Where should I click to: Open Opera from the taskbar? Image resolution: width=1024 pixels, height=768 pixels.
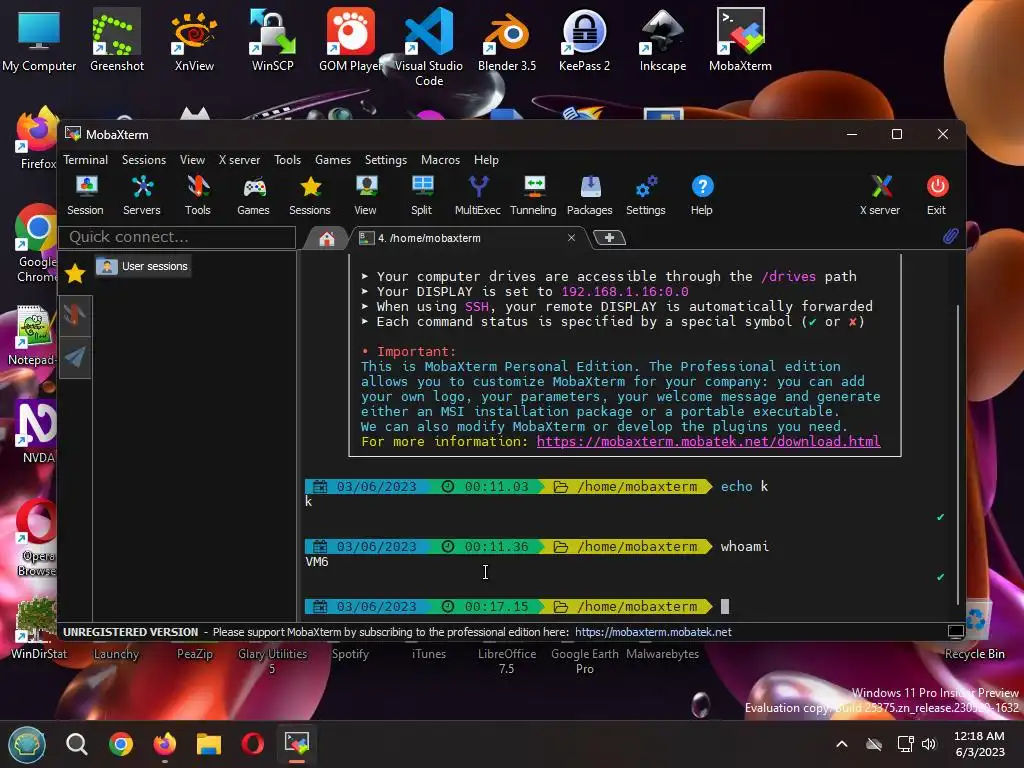point(253,744)
